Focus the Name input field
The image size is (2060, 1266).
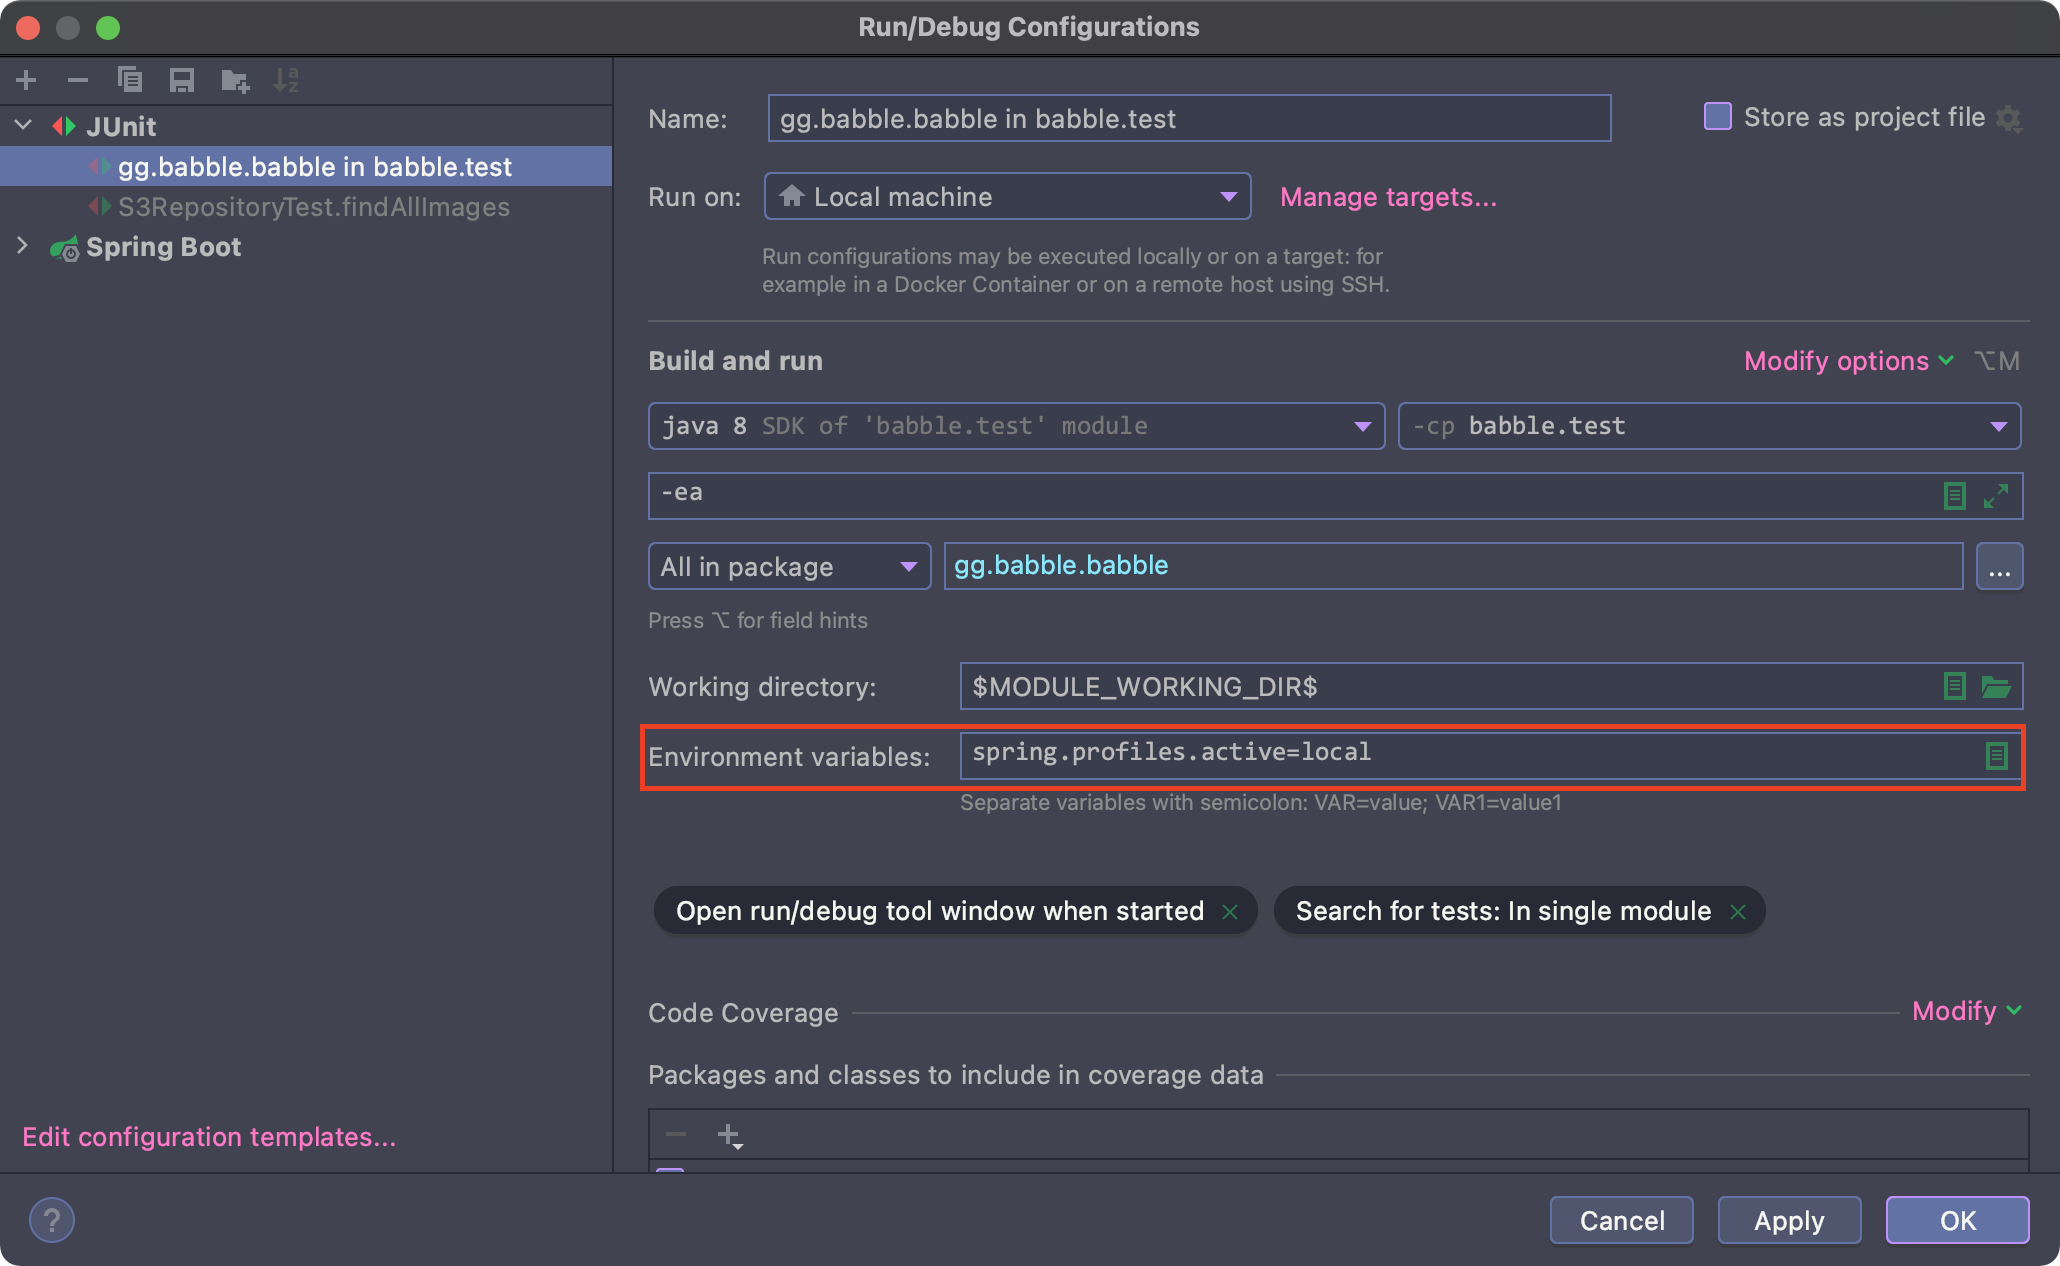pos(1189,118)
